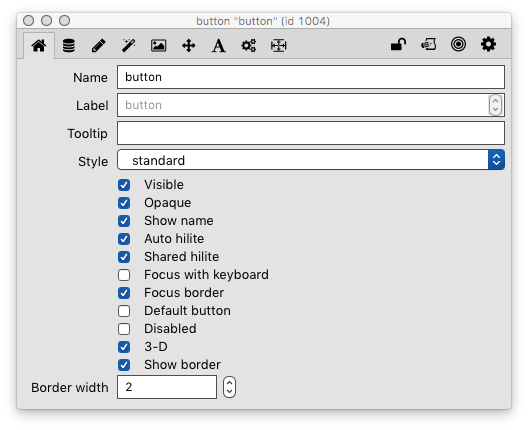528x430 pixels.
Task: Toggle the Show name checkbox
Action: [x=124, y=221]
